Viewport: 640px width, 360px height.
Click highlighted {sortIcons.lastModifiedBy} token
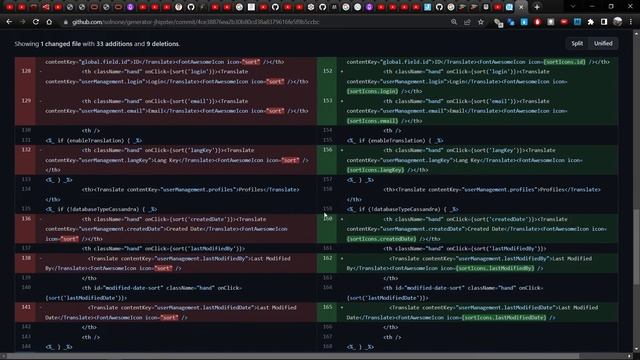(495, 268)
